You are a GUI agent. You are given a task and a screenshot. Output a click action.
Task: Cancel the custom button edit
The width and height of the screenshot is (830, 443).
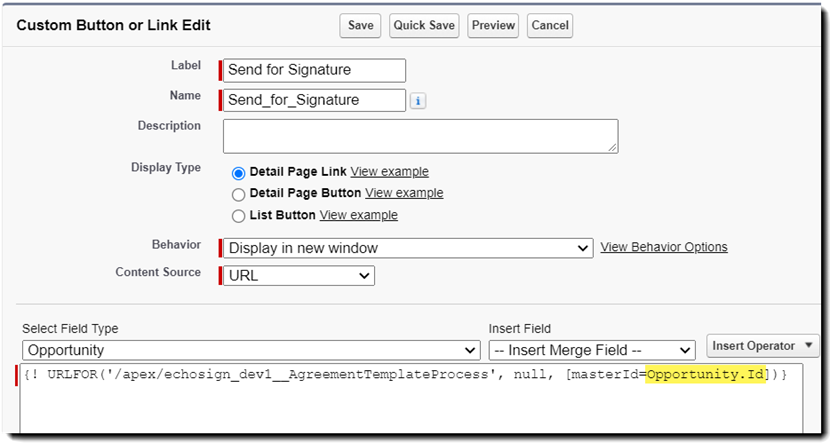pos(550,25)
